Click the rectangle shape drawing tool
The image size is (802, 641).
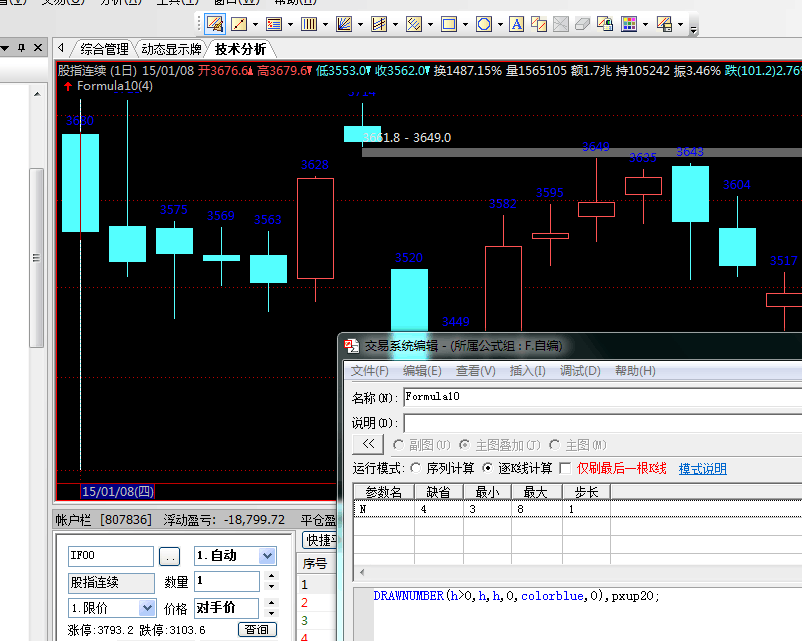[449, 24]
